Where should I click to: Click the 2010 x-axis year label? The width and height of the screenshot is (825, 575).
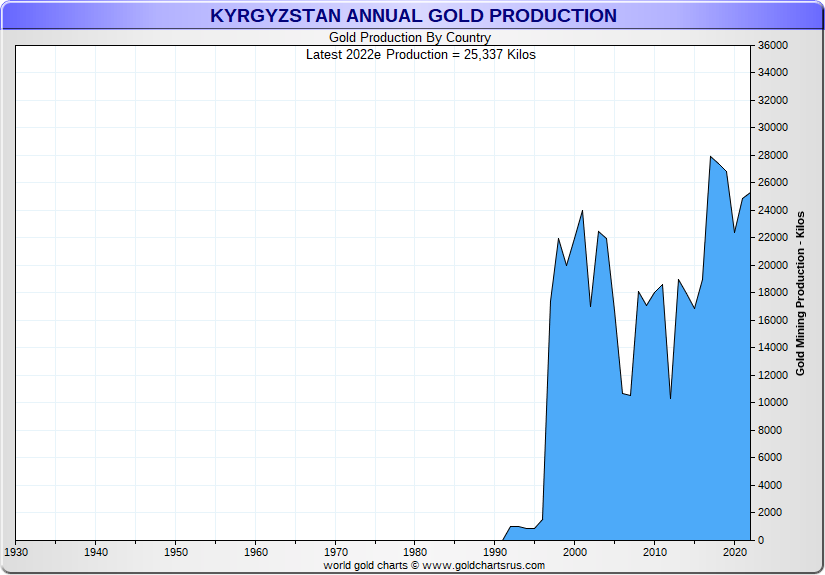655,552
